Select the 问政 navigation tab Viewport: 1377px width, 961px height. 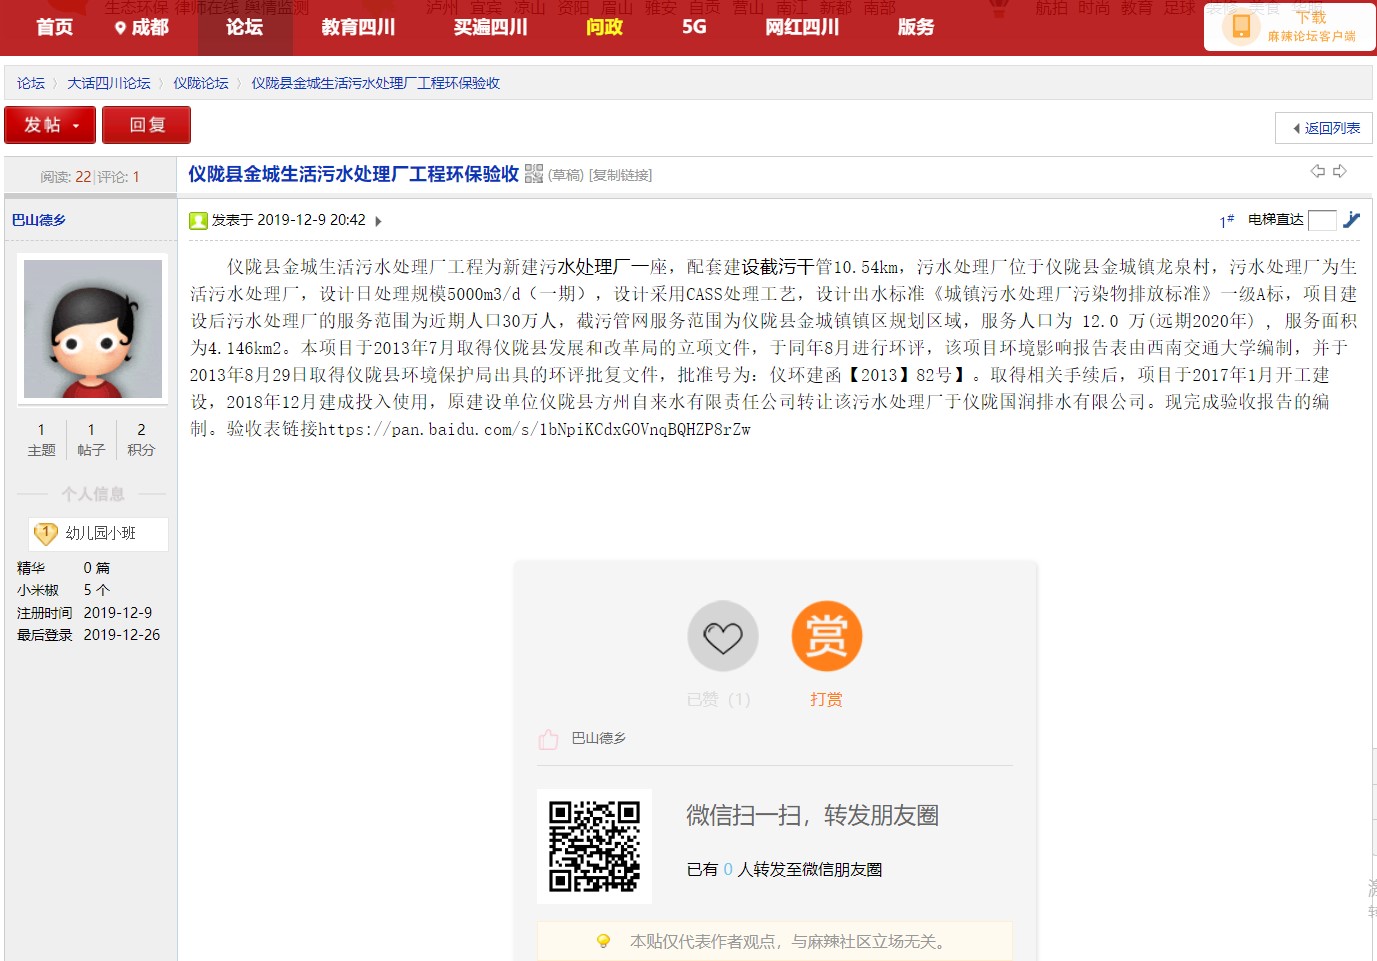pos(604,27)
